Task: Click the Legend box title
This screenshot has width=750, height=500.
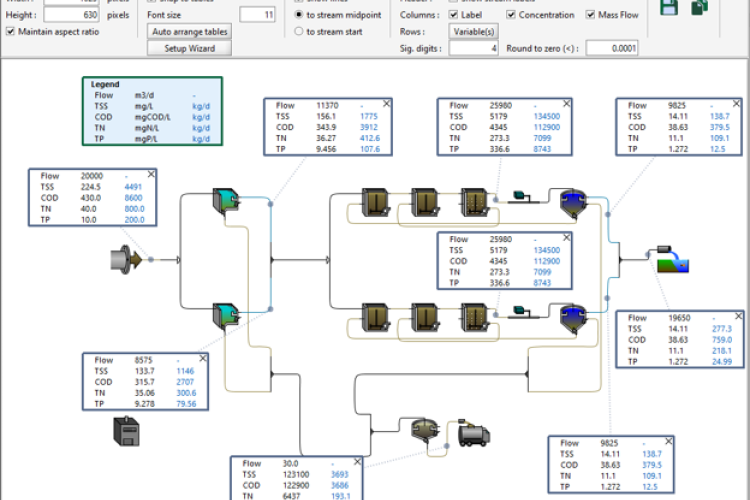Action: pos(105,84)
